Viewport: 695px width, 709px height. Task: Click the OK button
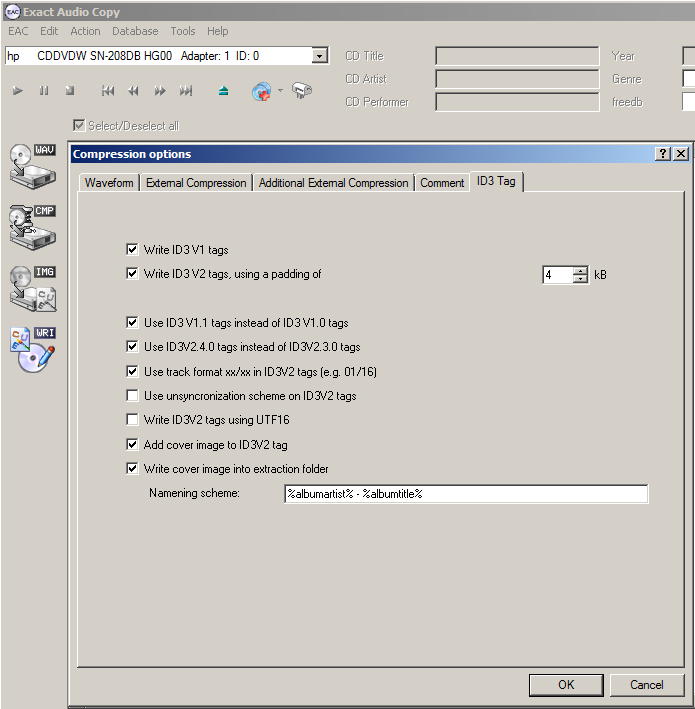pos(566,685)
